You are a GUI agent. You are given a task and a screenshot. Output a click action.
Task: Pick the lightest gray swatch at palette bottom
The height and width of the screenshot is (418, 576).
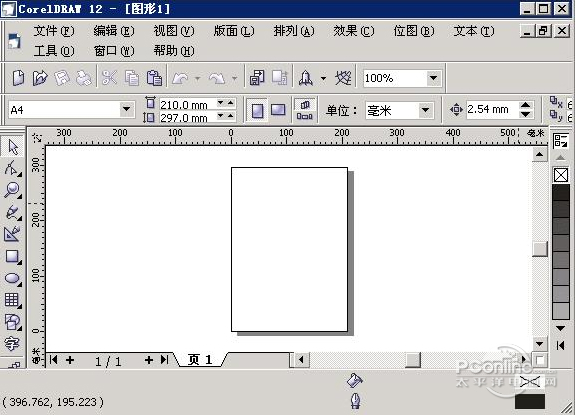pos(561,311)
